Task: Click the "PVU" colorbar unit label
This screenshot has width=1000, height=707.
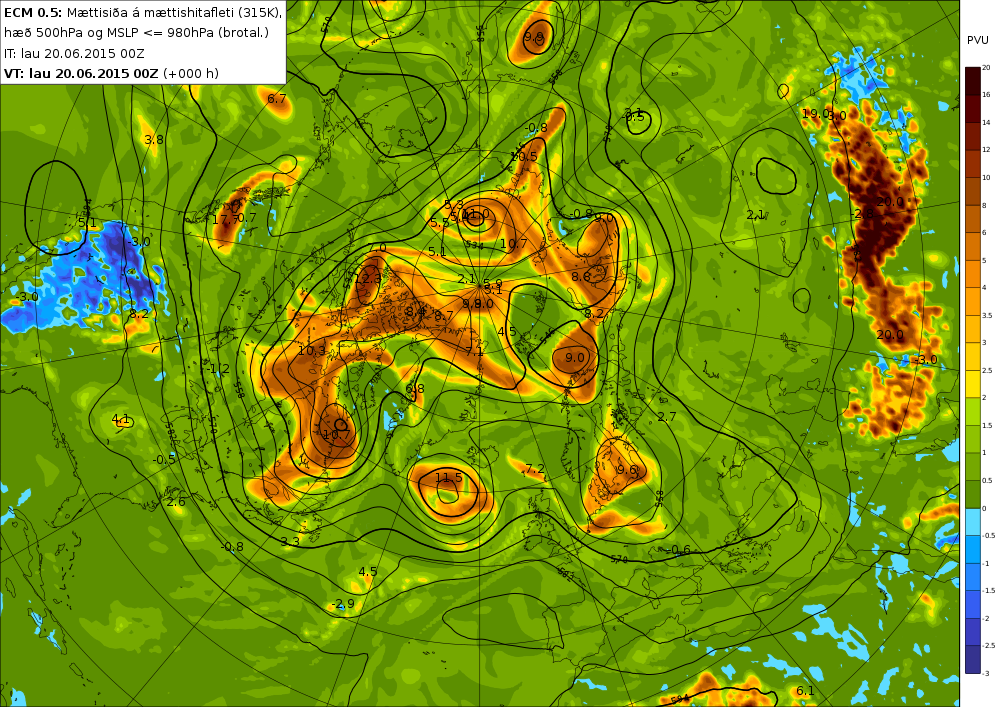Action: click(x=978, y=40)
